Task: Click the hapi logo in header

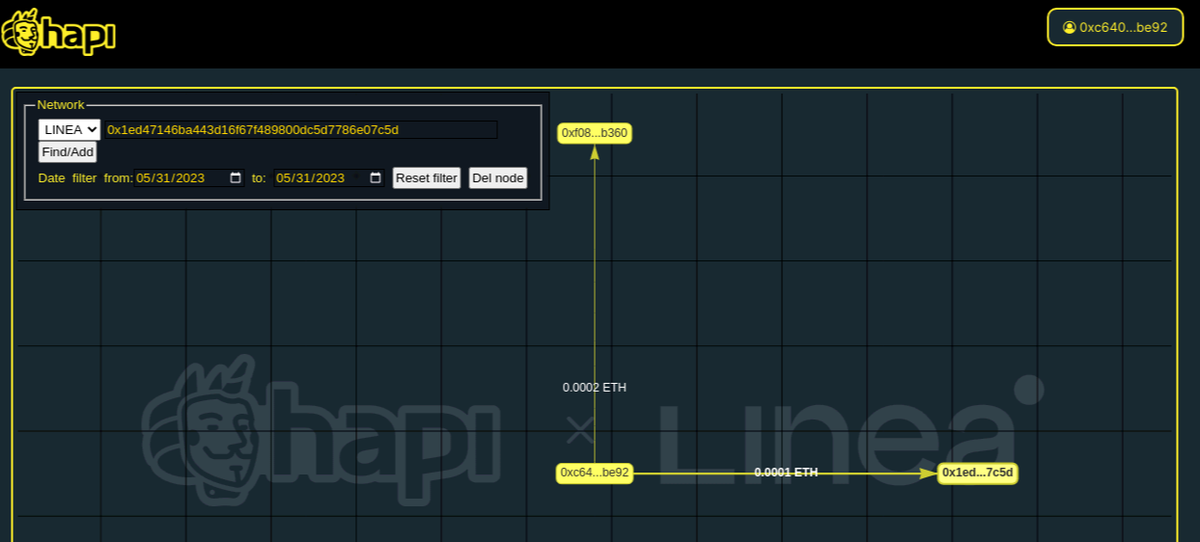Action: pos(59,32)
